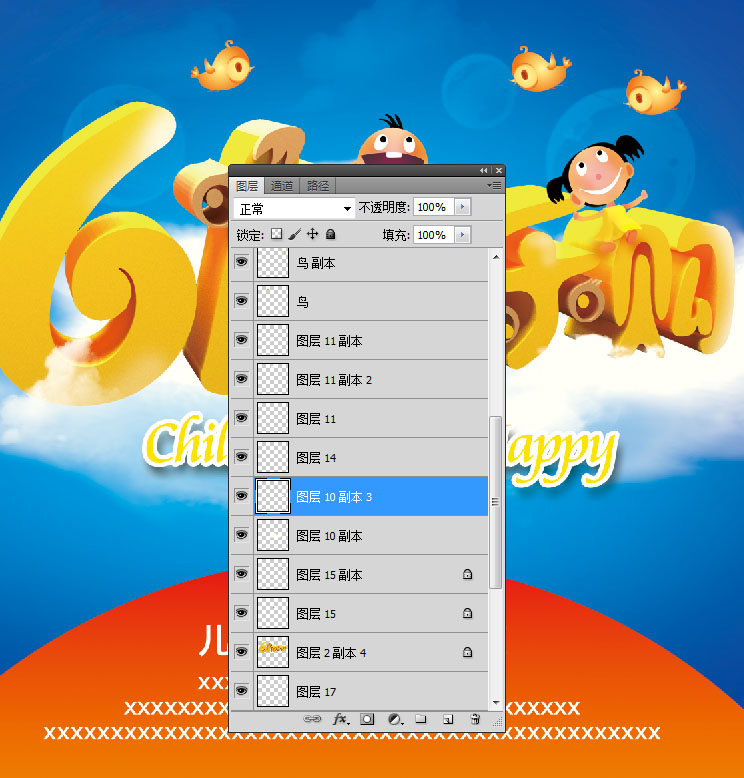The height and width of the screenshot is (778, 744).
Task: Hide the 鸟 layer
Action: pyautogui.click(x=242, y=301)
